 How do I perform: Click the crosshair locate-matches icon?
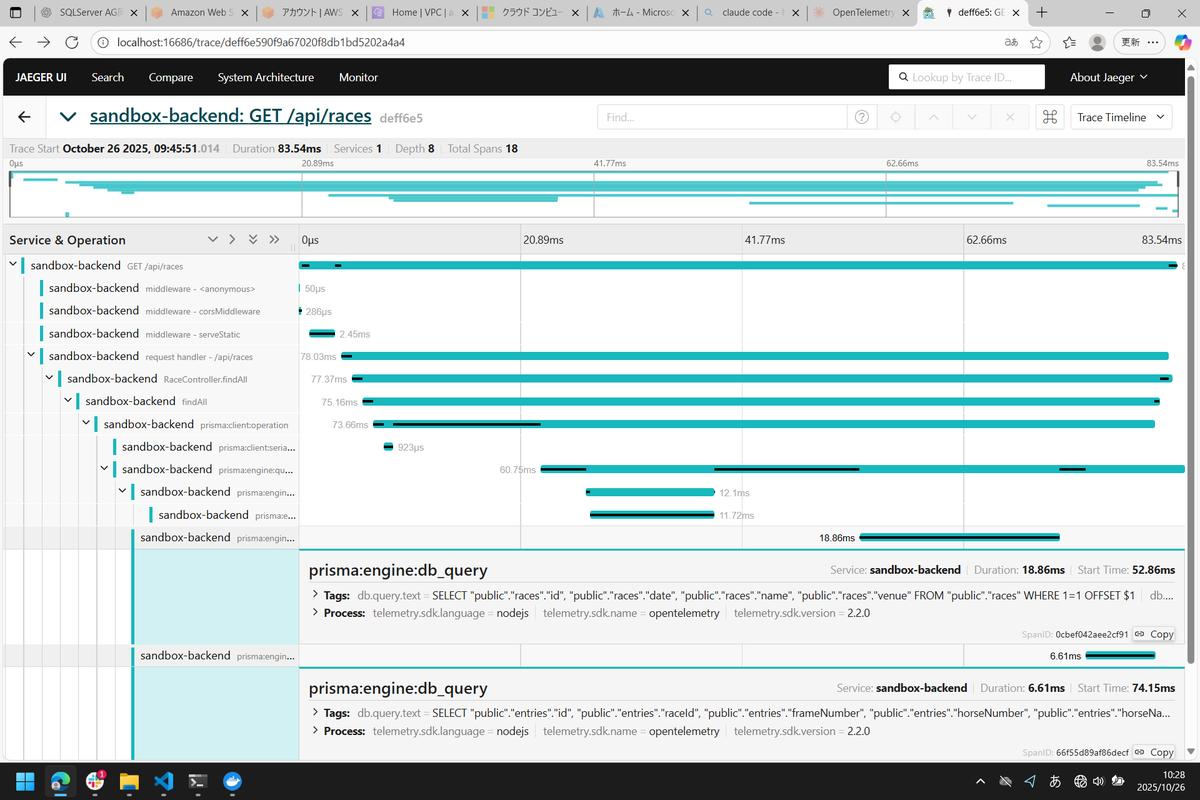(x=896, y=117)
